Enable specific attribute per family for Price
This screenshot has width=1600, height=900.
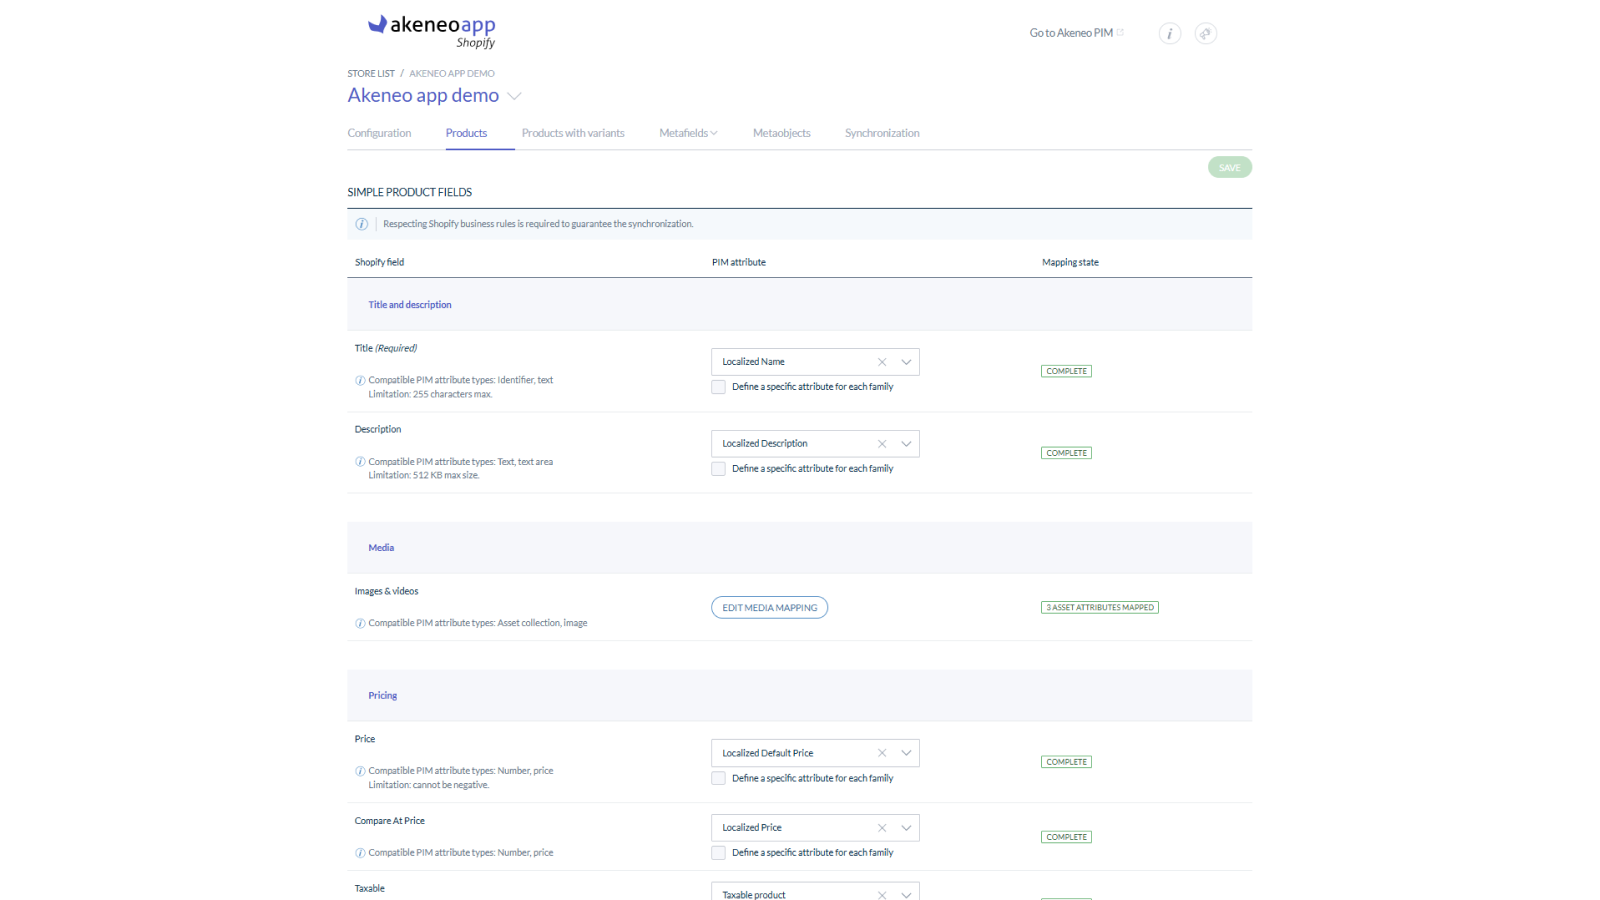[x=718, y=778]
